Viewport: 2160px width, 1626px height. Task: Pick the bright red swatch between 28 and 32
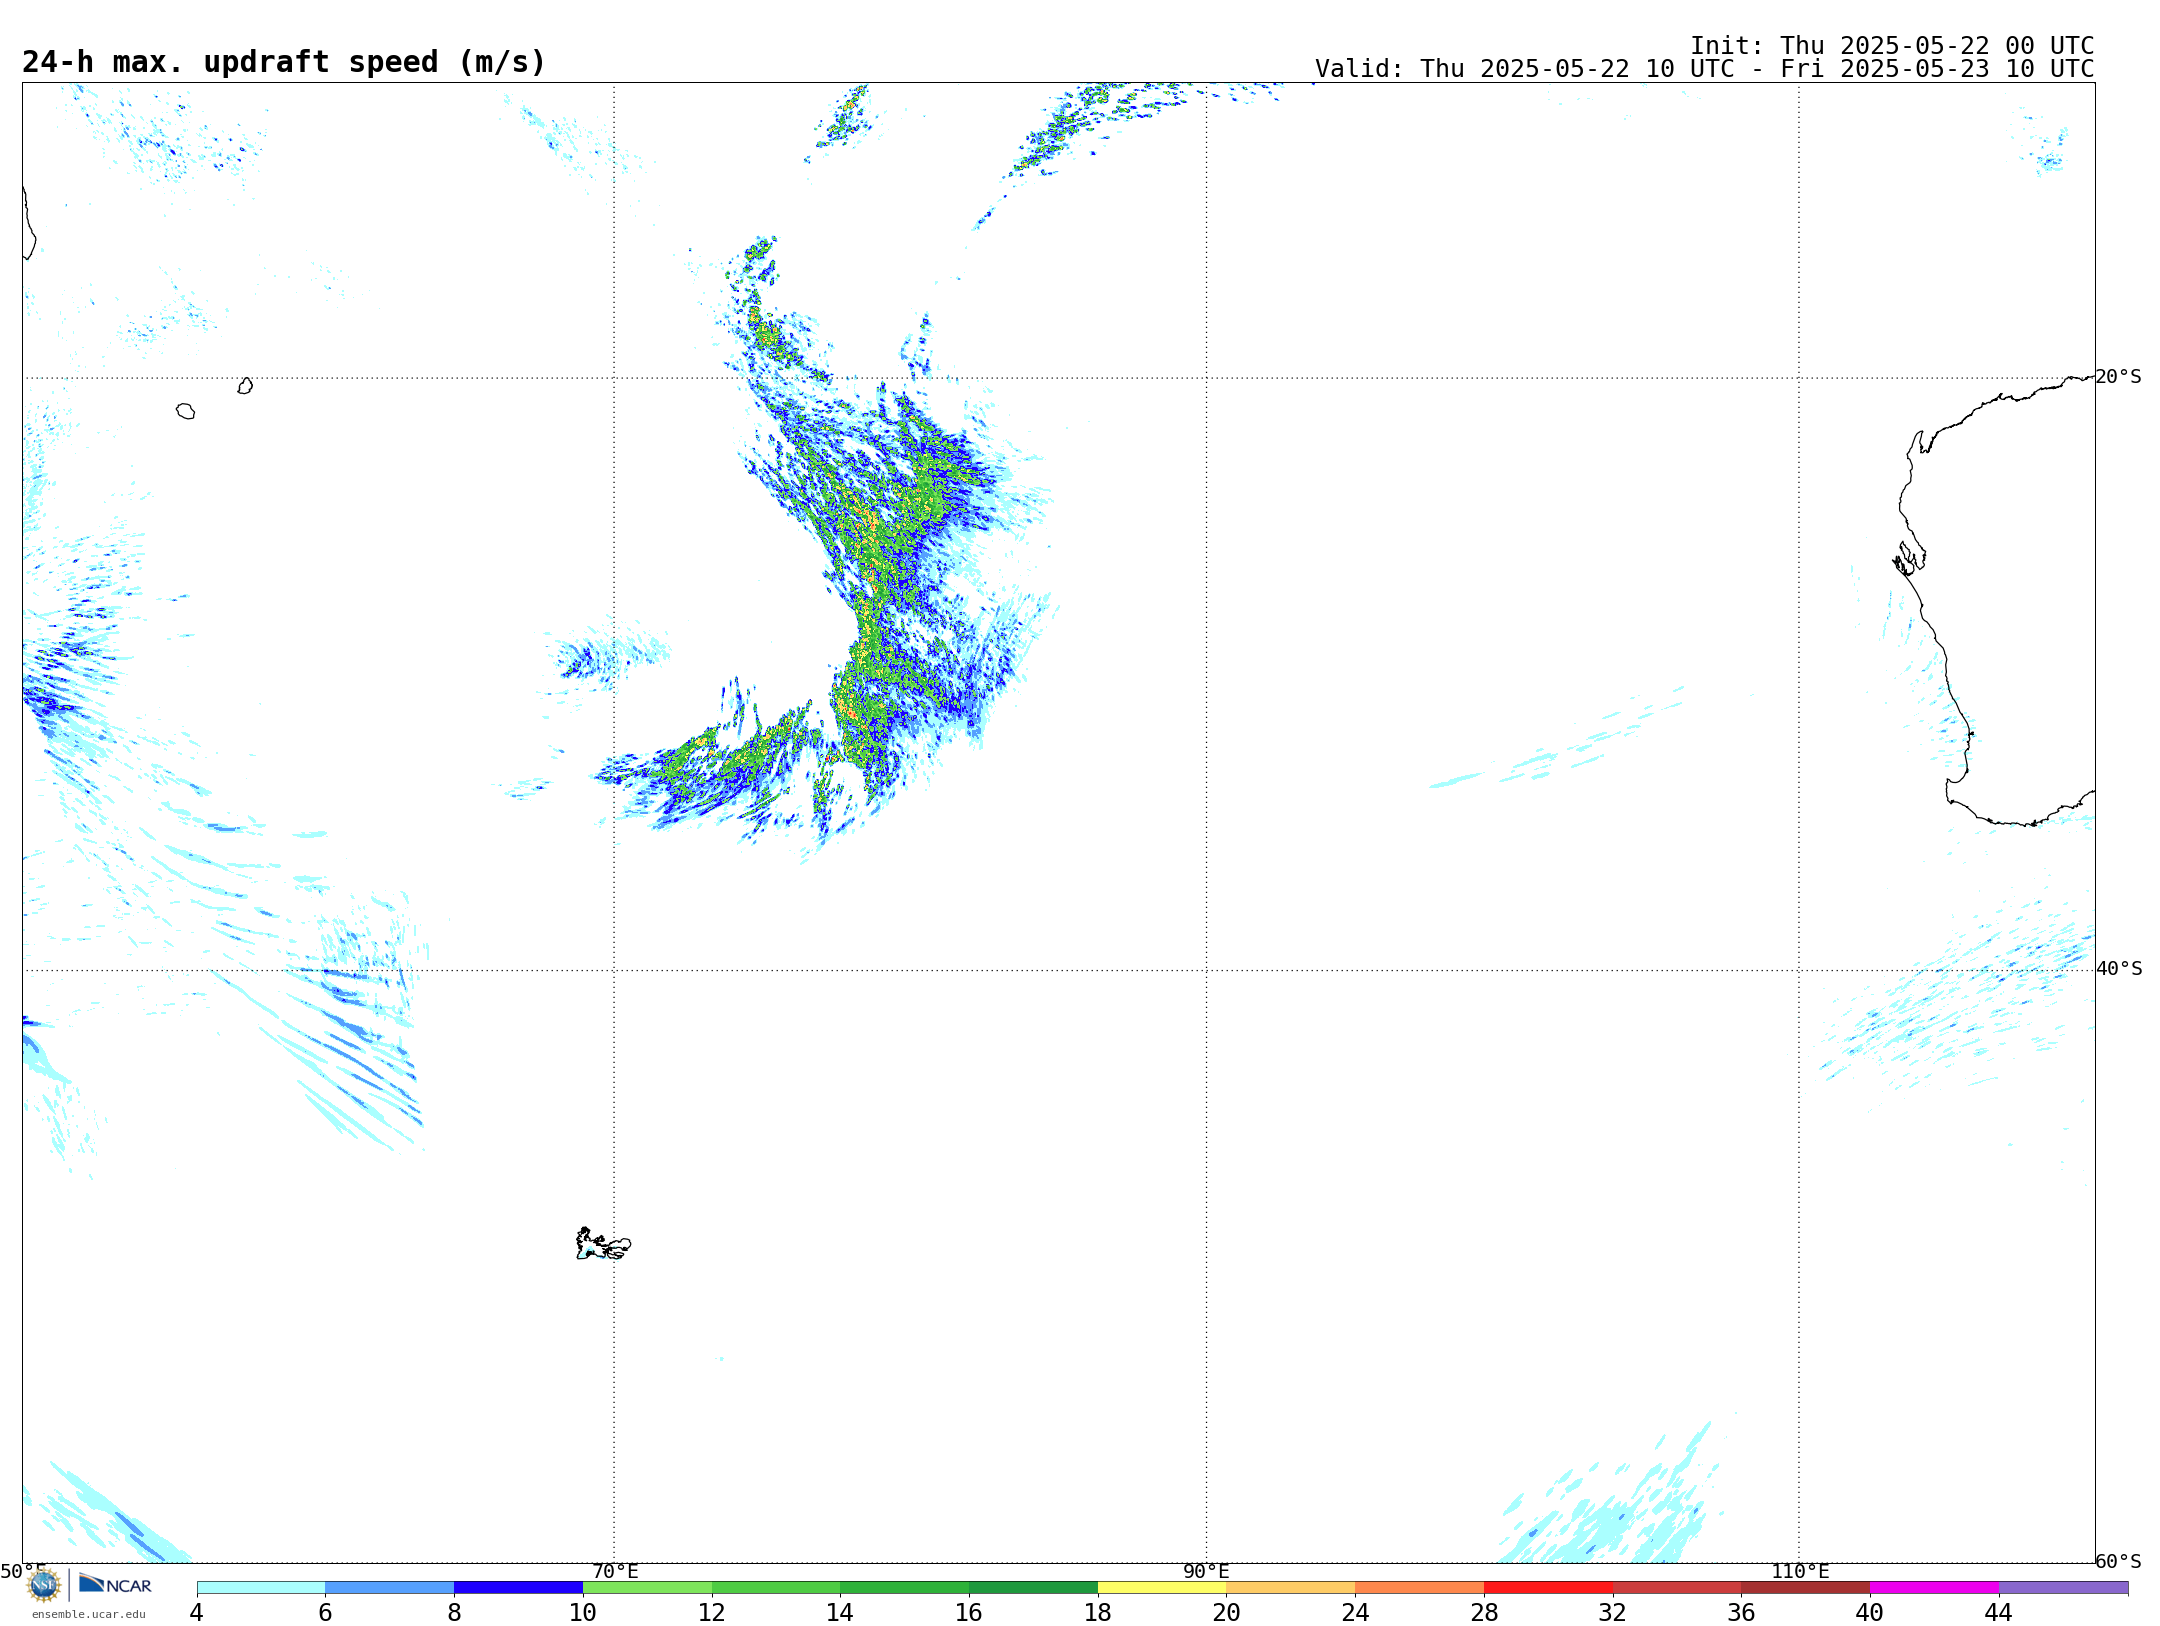pos(1548,1588)
